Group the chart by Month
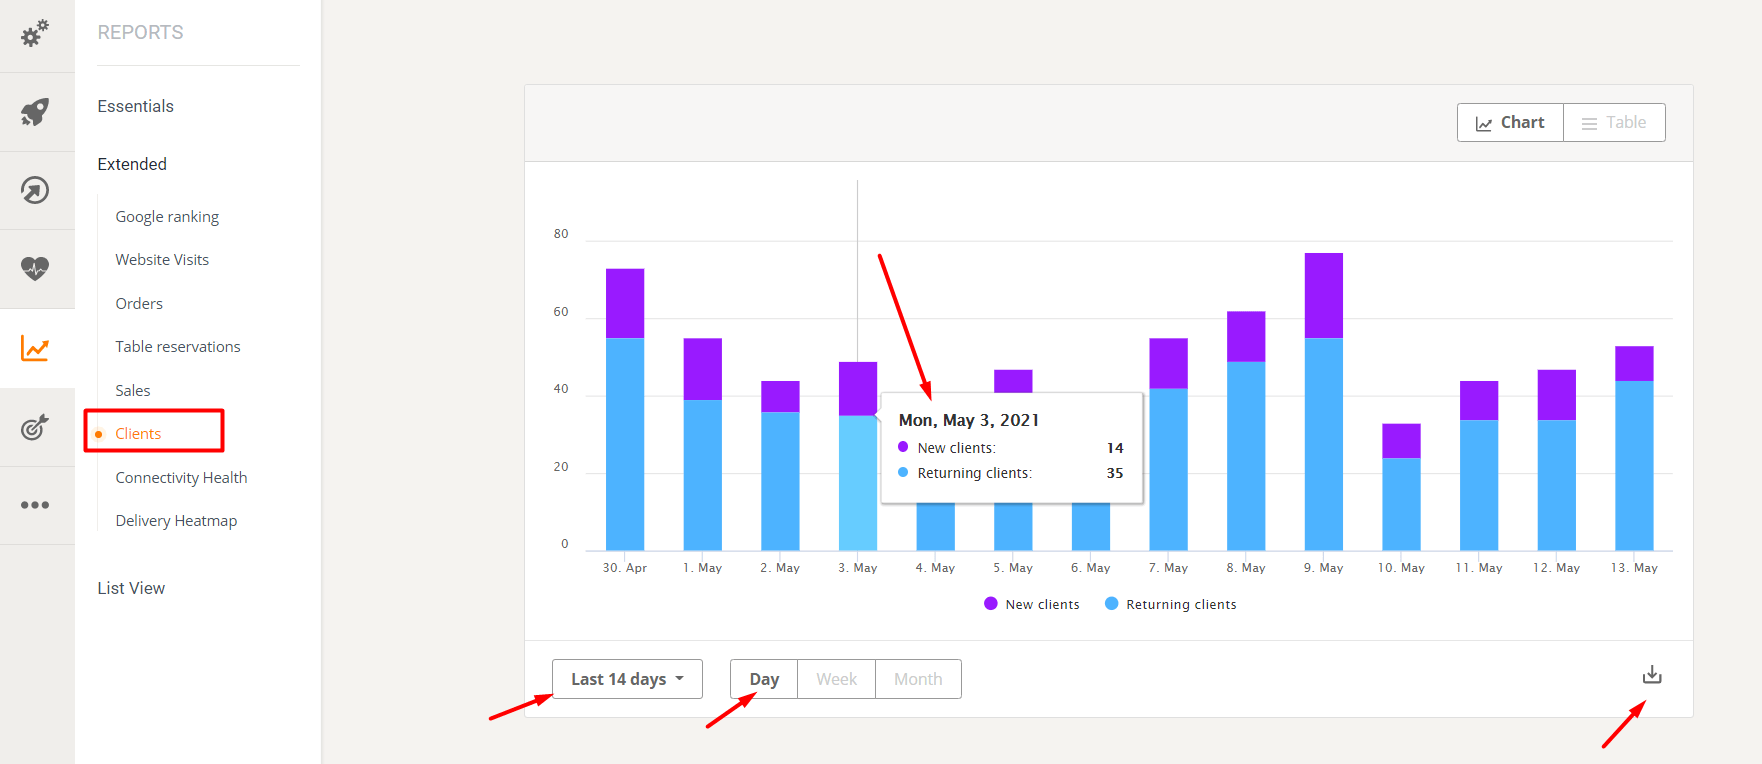The width and height of the screenshot is (1762, 764). pos(918,679)
